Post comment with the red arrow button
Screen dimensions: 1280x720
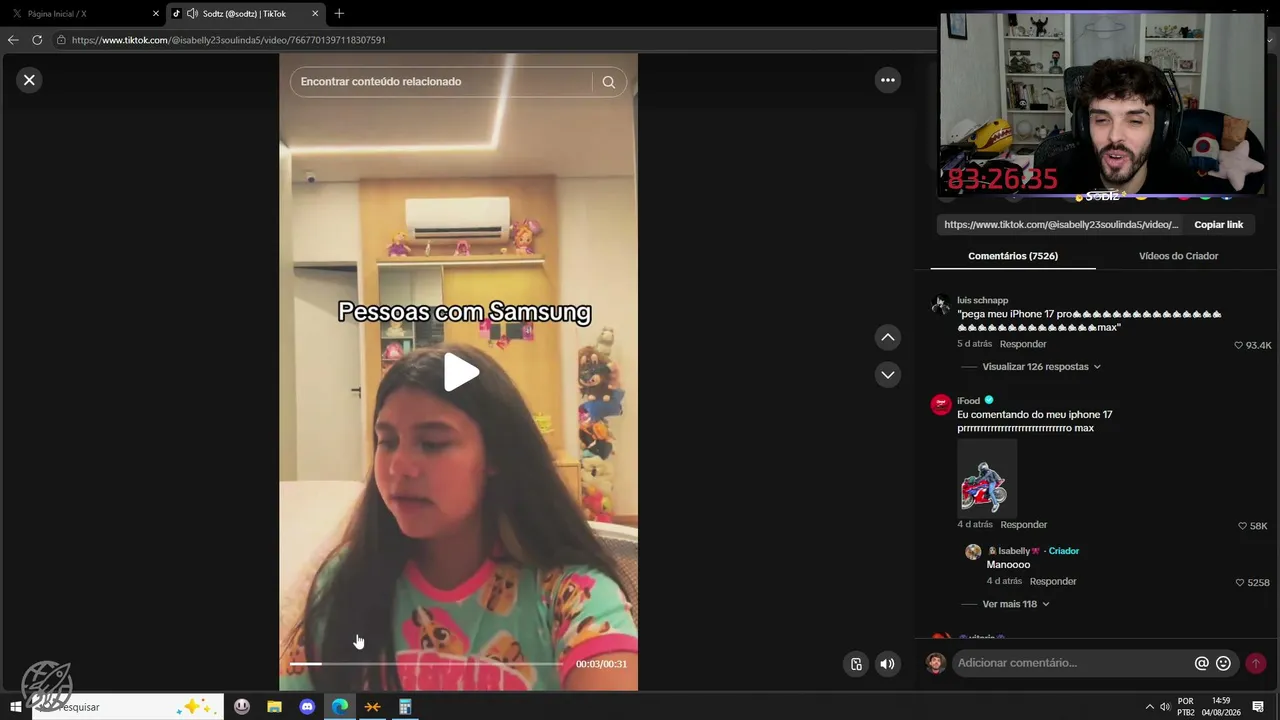[x=1256, y=663]
